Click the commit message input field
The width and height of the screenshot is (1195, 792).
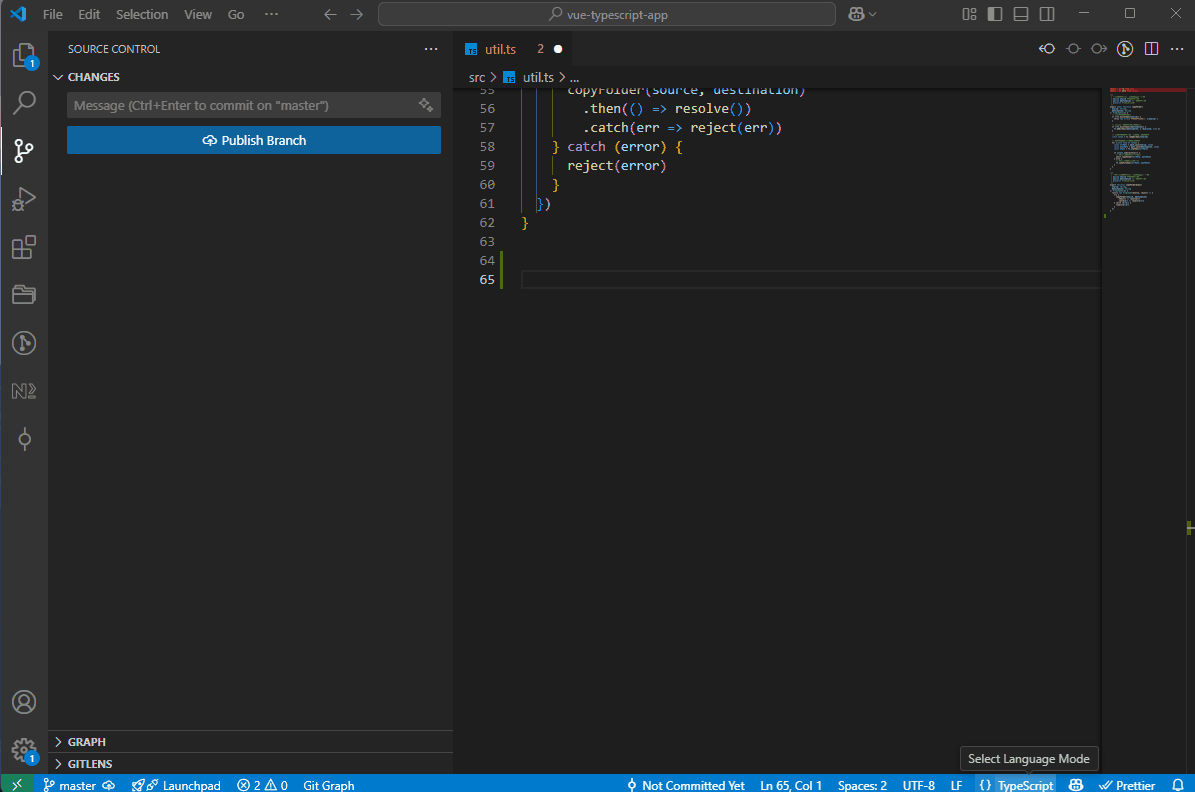click(x=244, y=105)
